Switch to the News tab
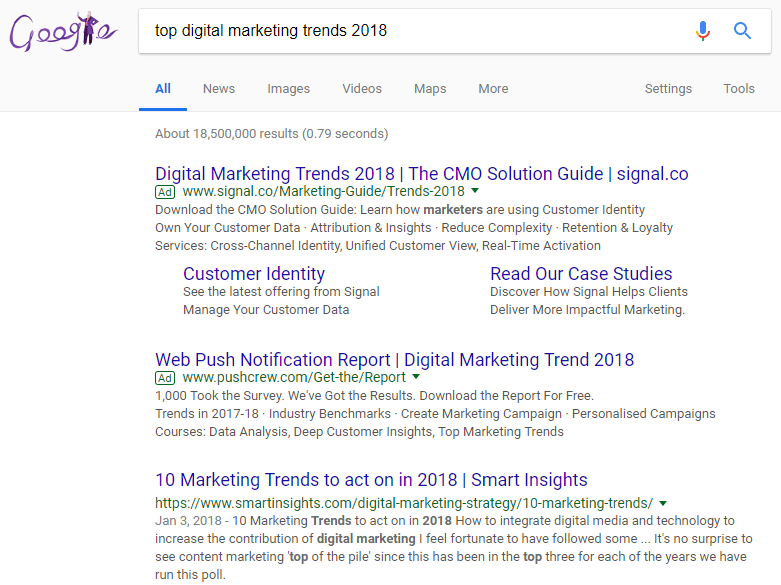Screen dimensions: 781x585 click(x=219, y=89)
